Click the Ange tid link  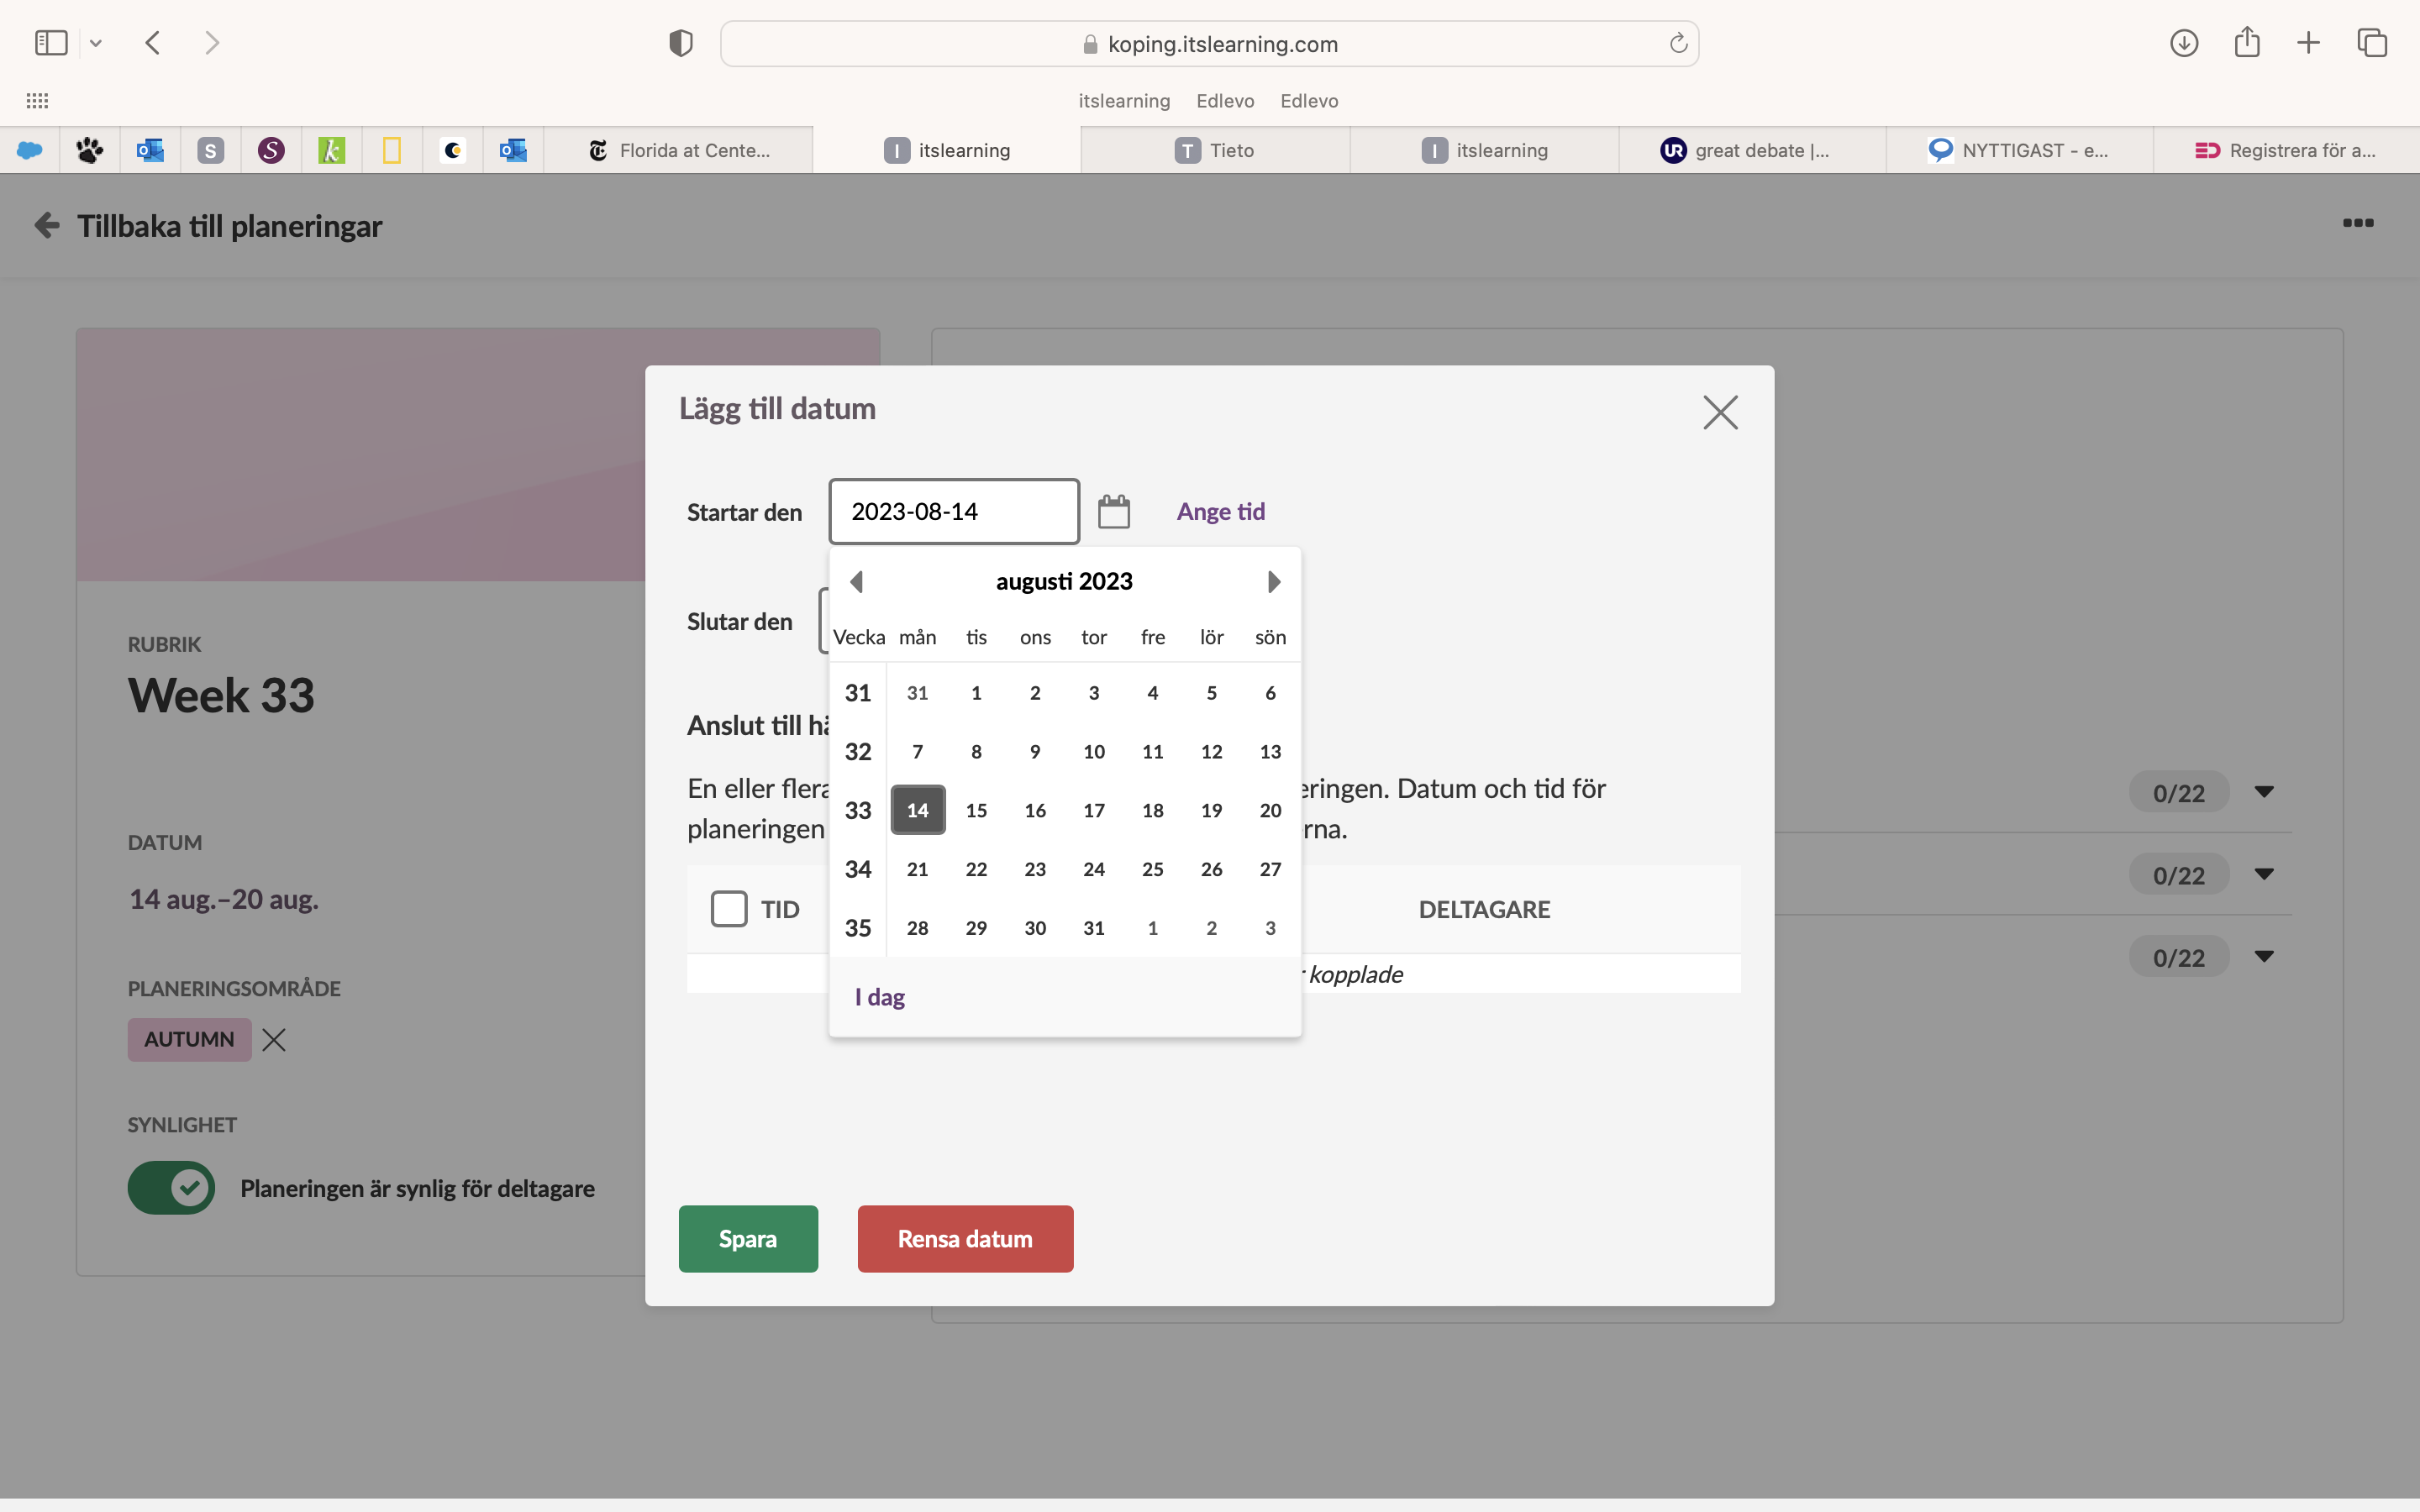click(1220, 511)
